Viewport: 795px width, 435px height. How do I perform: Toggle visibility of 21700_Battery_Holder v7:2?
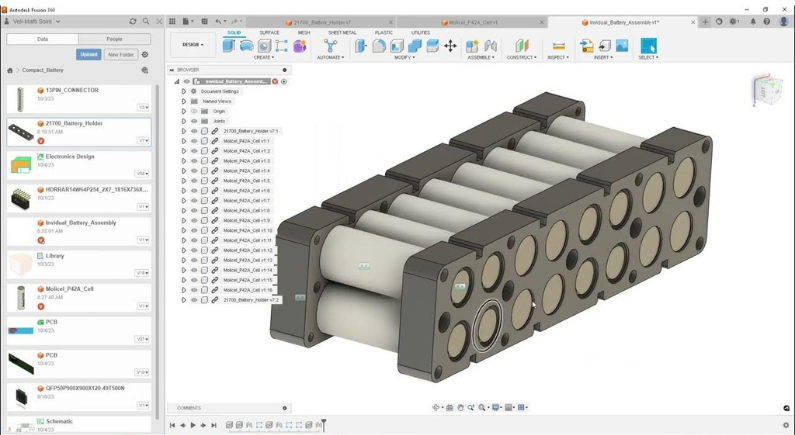pyautogui.click(x=194, y=300)
